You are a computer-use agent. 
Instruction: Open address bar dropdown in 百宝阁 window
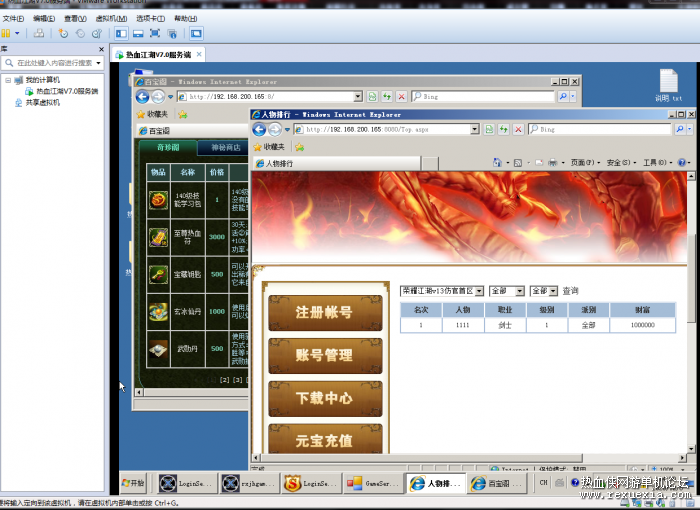click(x=358, y=96)
